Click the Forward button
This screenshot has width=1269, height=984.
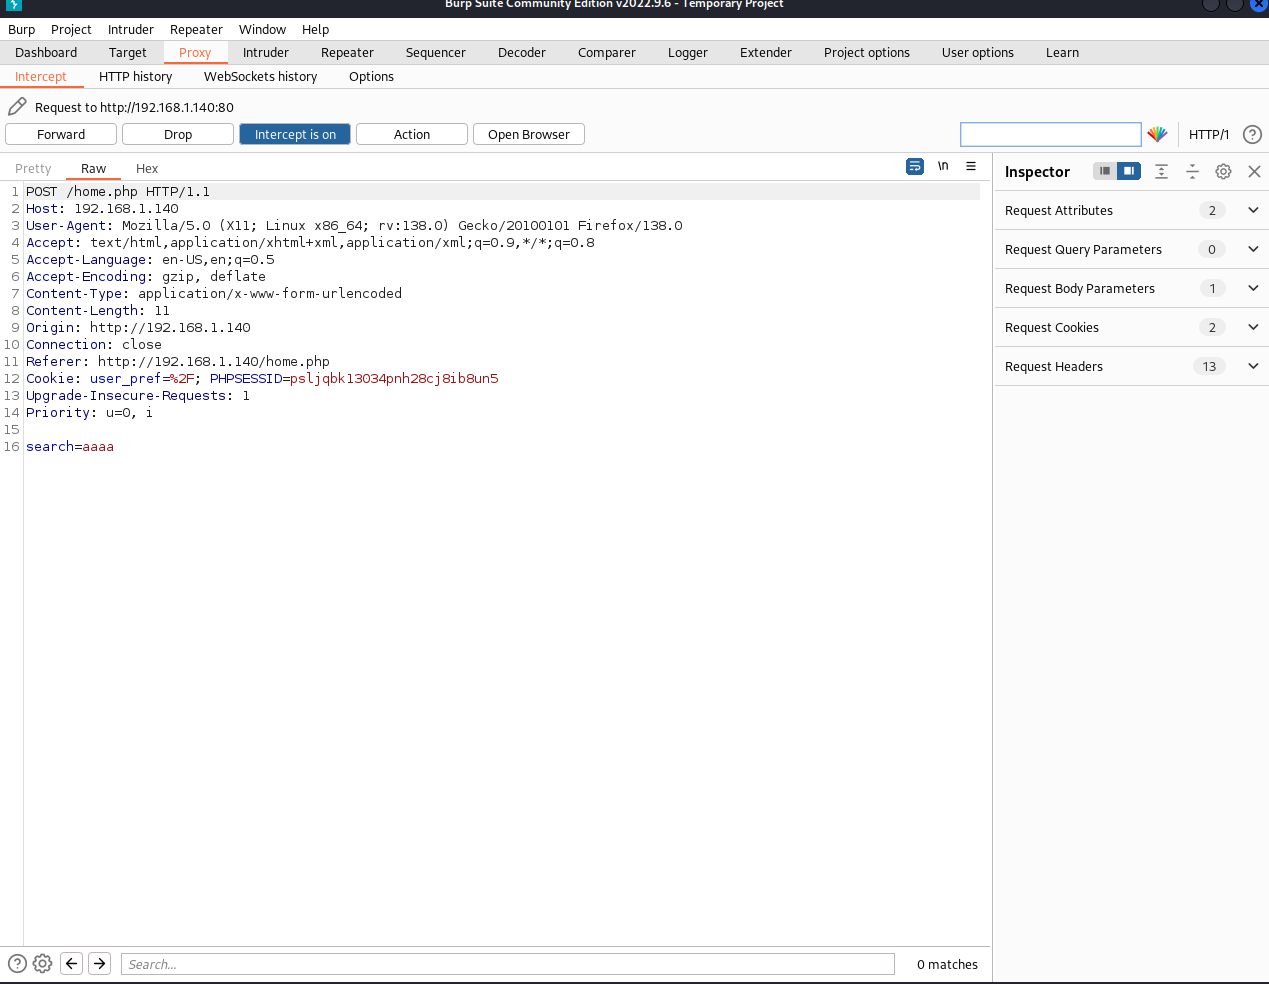61,134
